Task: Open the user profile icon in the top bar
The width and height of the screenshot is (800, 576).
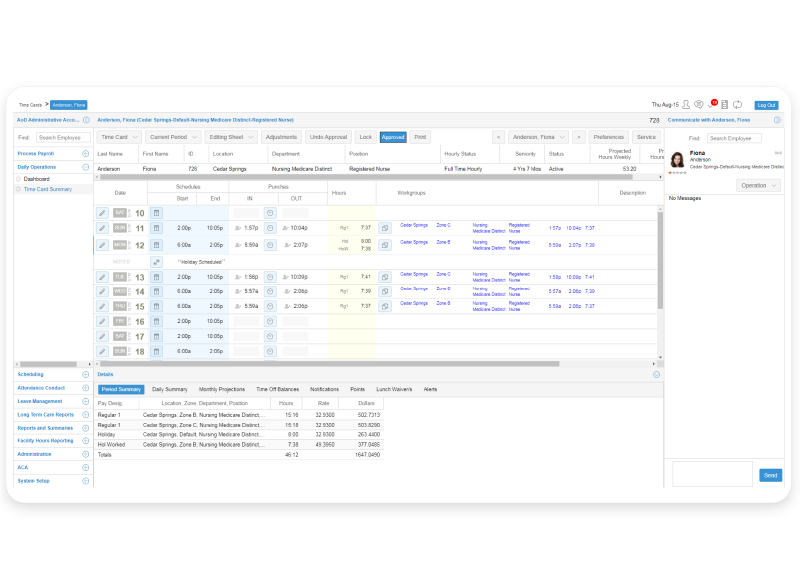Action: point(686,104)
